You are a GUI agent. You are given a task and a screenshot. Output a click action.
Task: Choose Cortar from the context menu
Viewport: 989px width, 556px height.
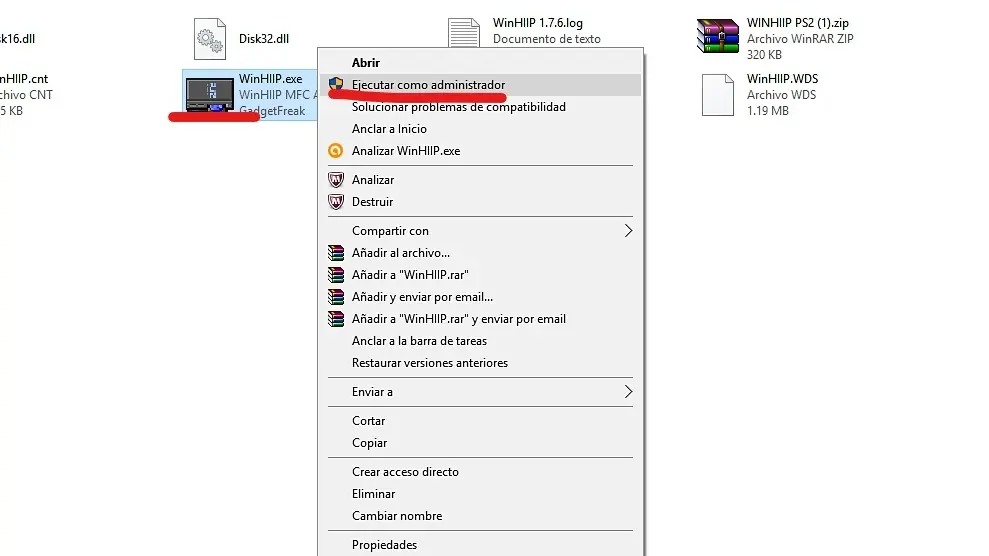[x=481, y=421]
